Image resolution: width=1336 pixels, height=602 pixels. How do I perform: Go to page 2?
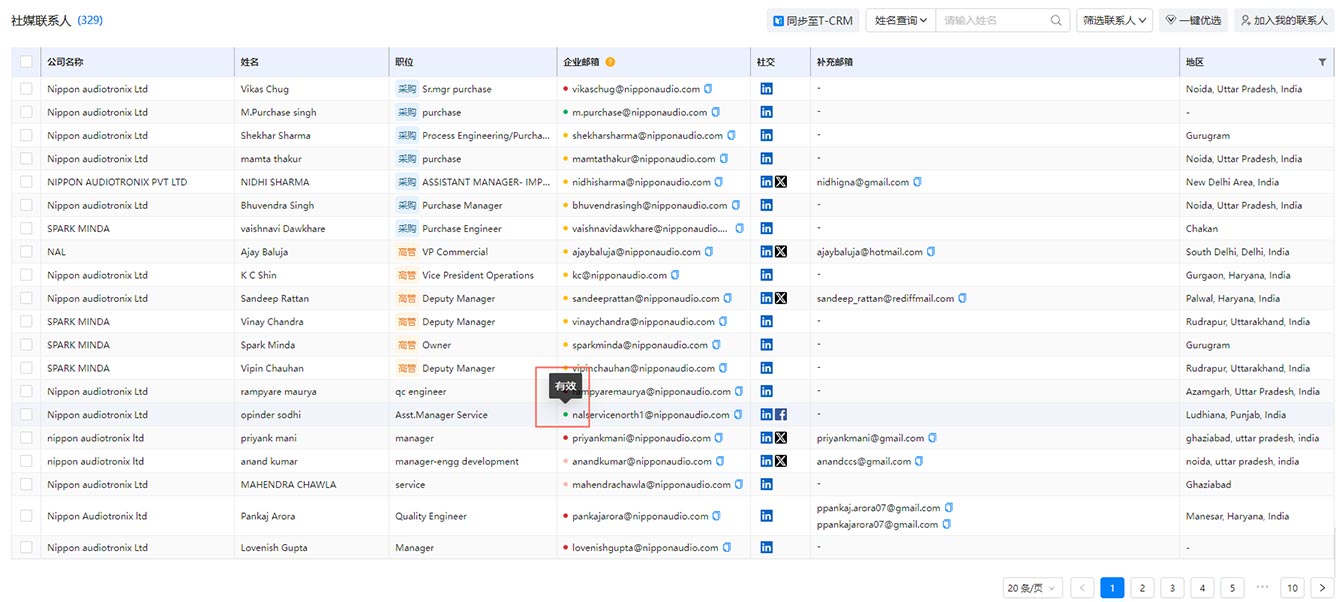tap(1142, 588)
